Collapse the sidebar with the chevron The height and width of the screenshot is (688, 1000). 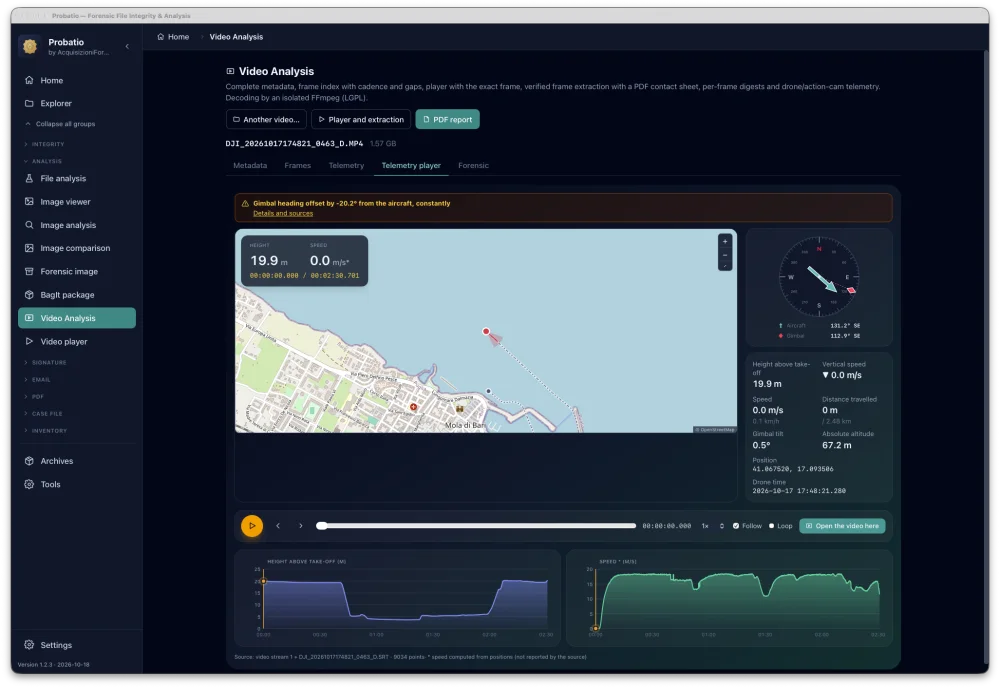(x=127, y=47)
